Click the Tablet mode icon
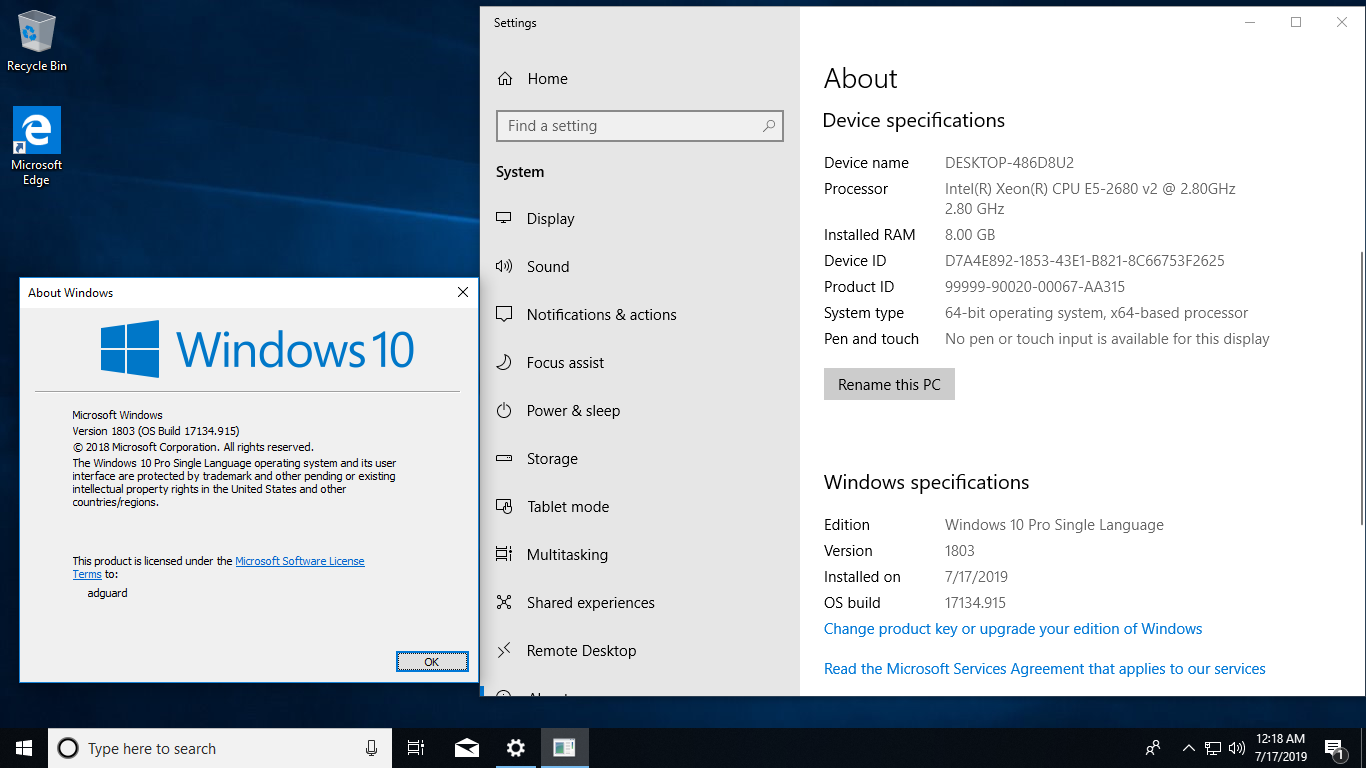Viewport: 1366px width, 768px height. (x=505, y=507)
